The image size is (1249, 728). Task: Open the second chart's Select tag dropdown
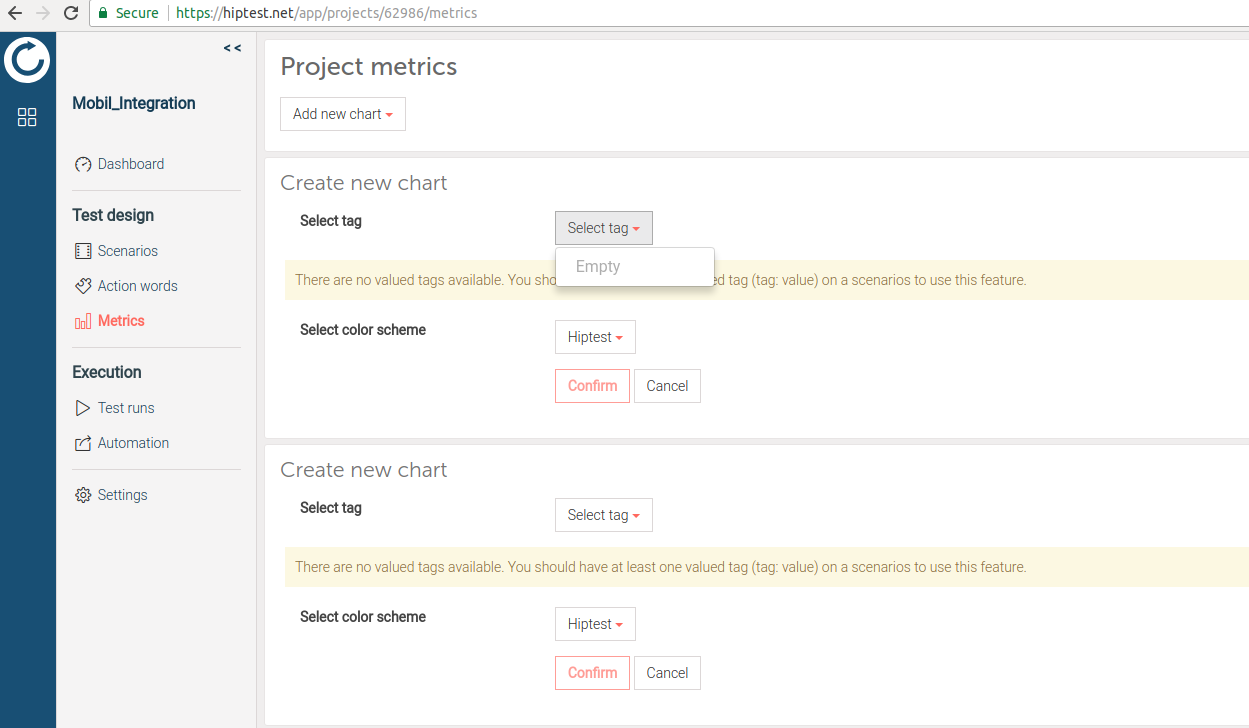click(x=603, y=515)
